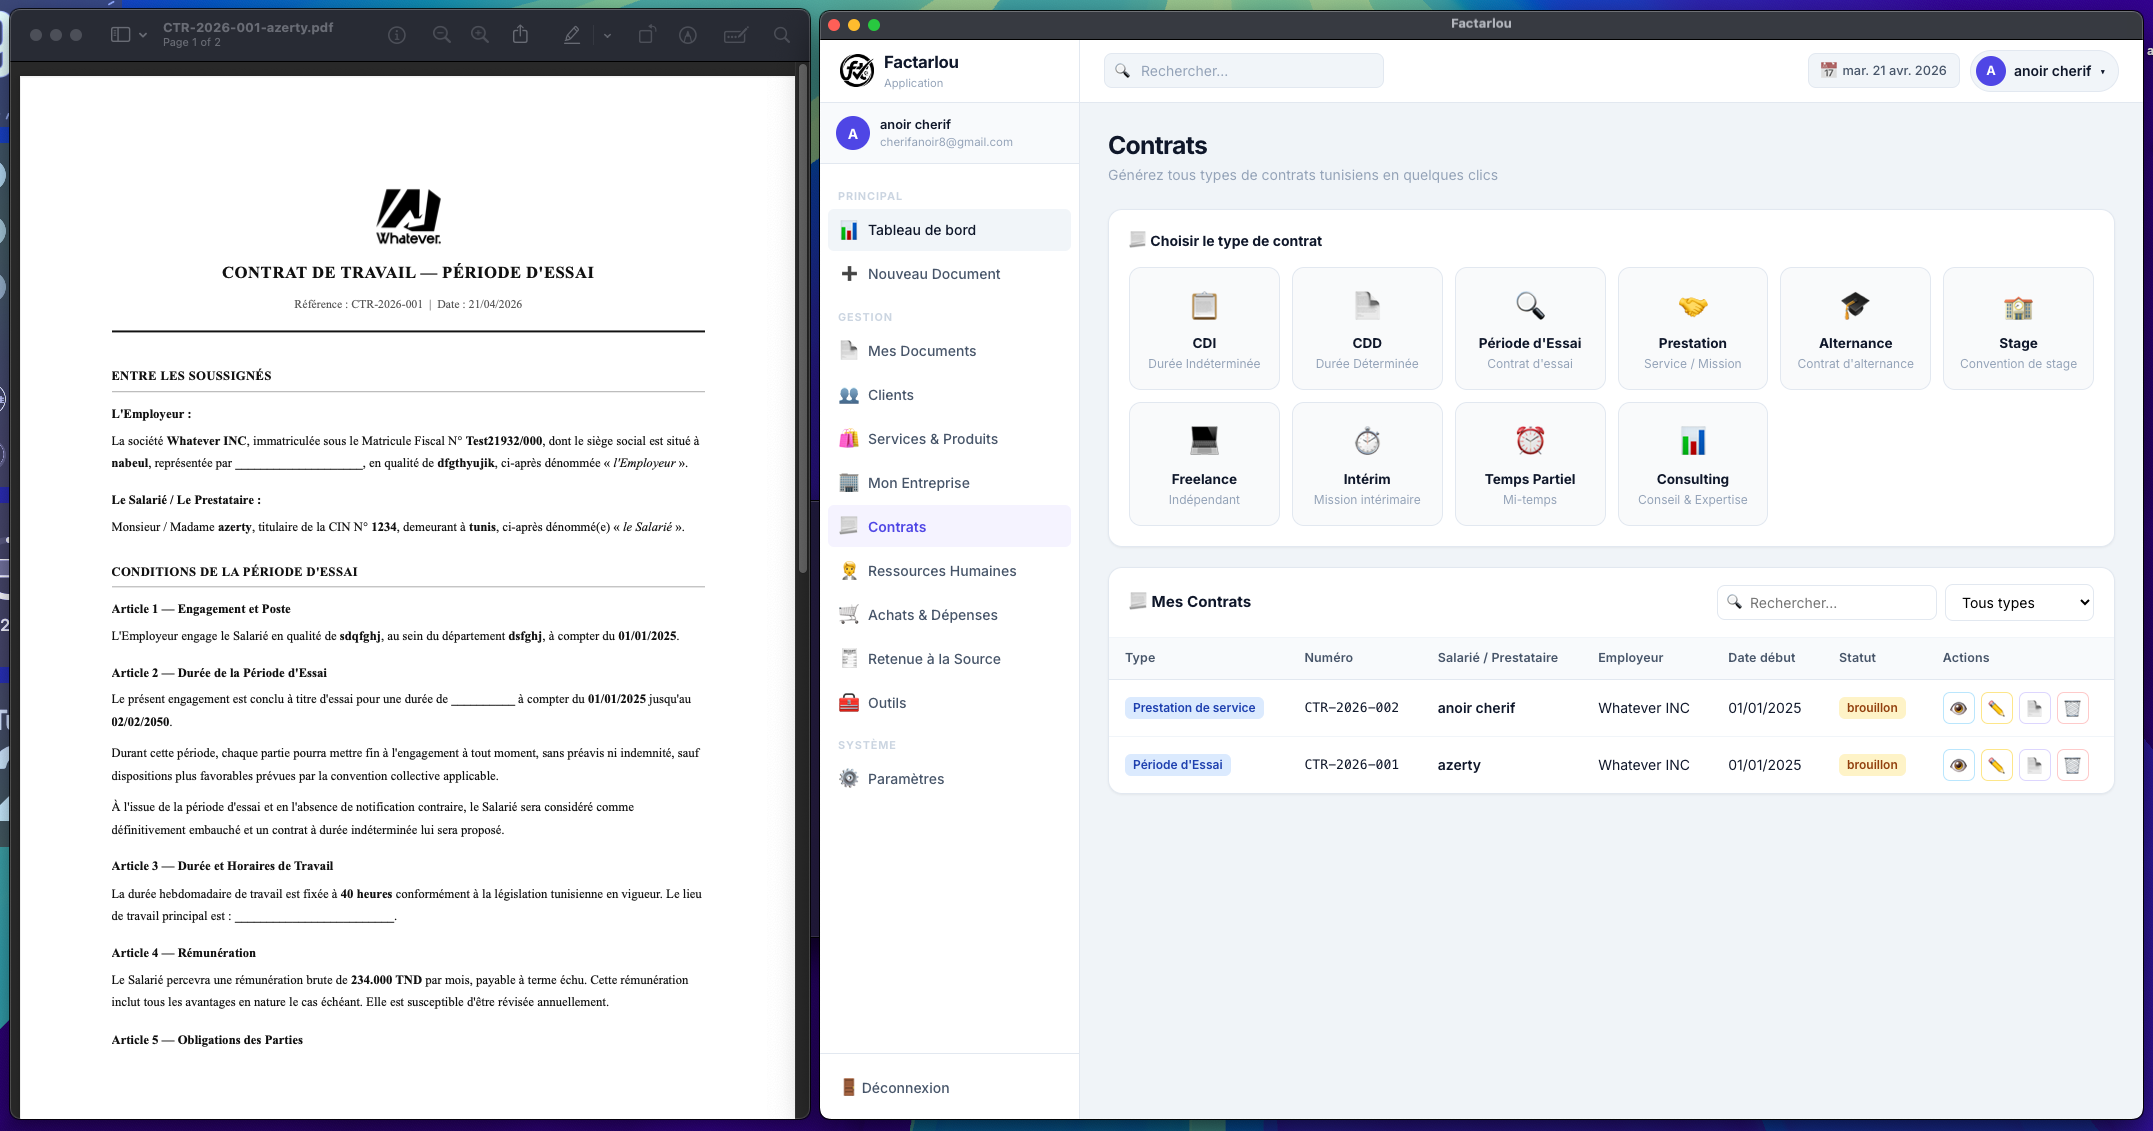Go to Mes Documents section
2153x1131 pixels.
pyautogui.click(x=921, y=351)
